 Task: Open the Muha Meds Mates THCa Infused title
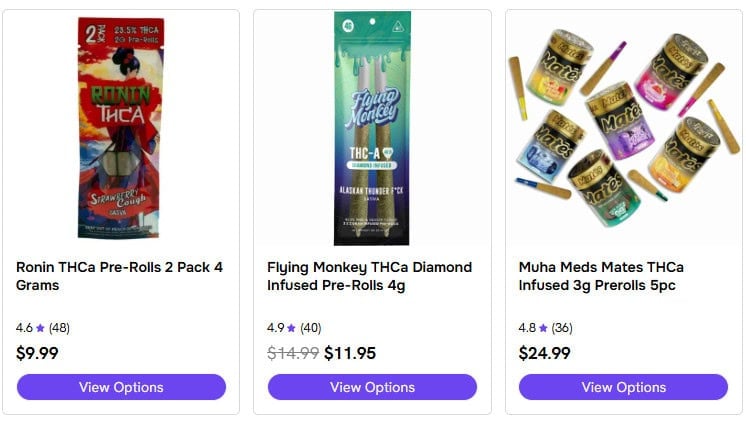[x=601, y=276]
